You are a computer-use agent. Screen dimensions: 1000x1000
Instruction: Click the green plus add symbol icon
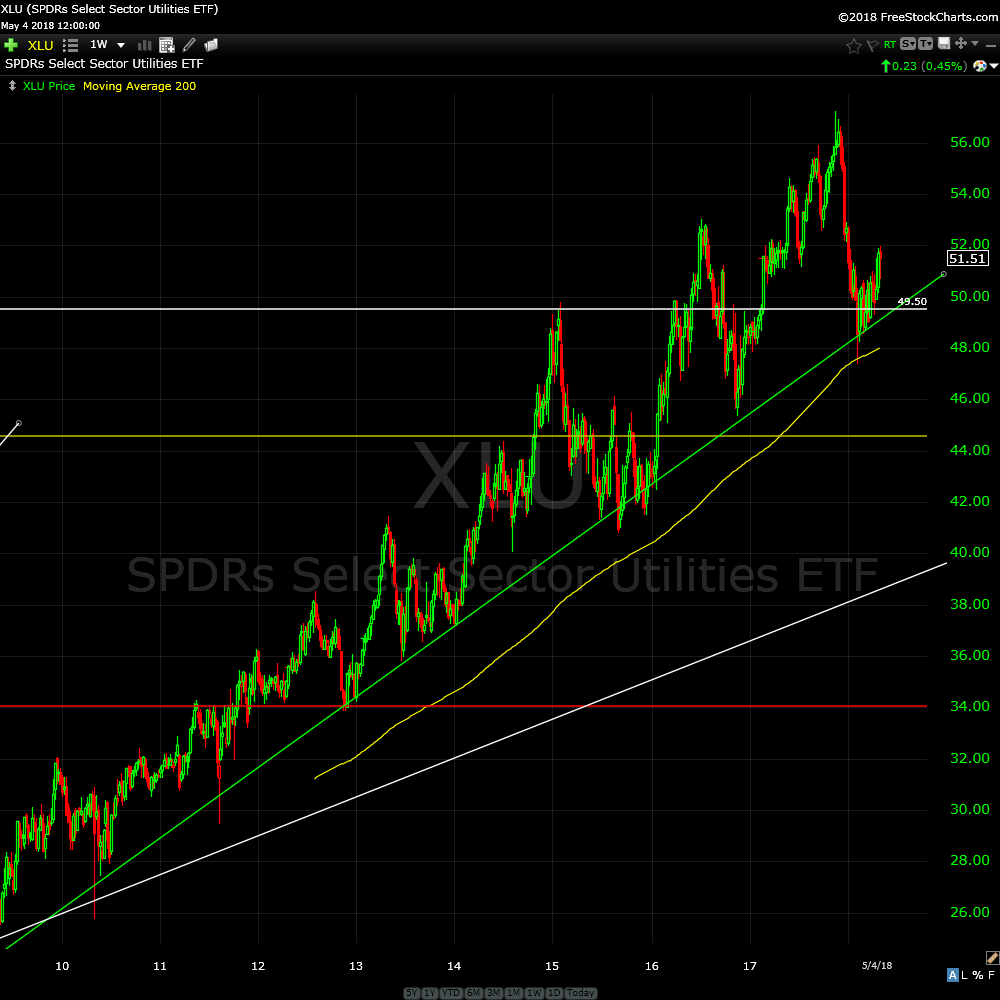tap(11, 45)
